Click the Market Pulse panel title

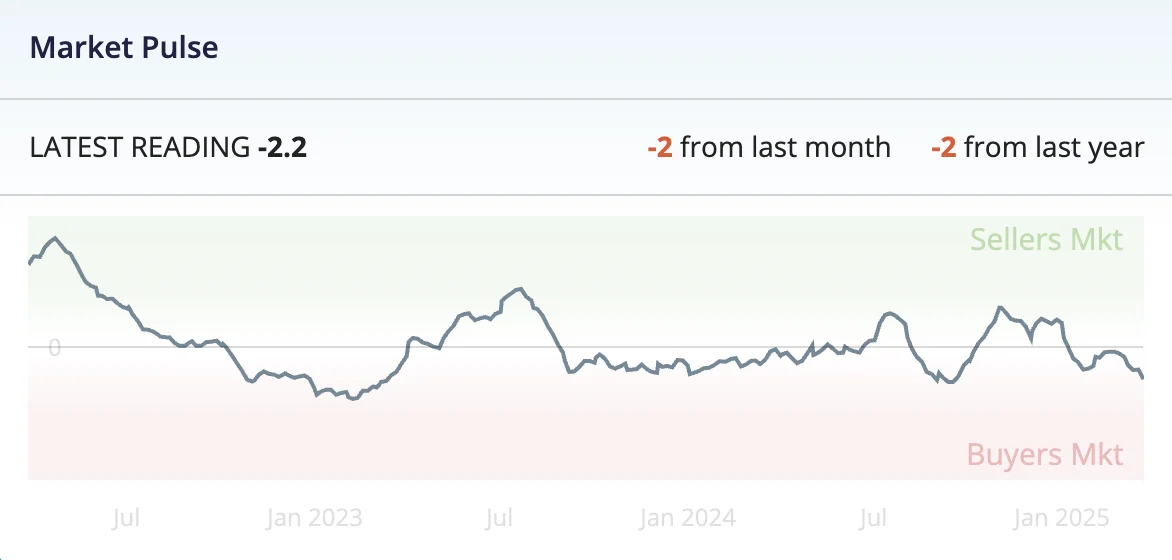(124, 47)
